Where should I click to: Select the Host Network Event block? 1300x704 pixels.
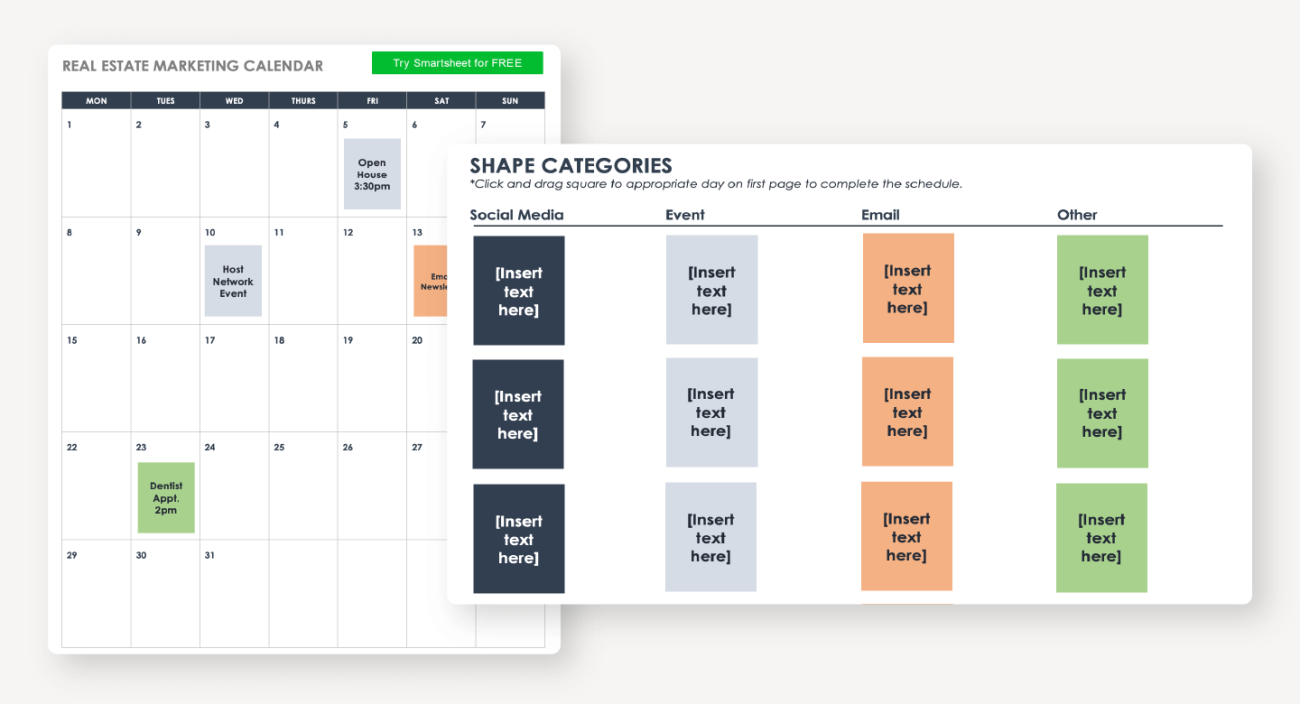pyautogui.click(x=233, y=281)
